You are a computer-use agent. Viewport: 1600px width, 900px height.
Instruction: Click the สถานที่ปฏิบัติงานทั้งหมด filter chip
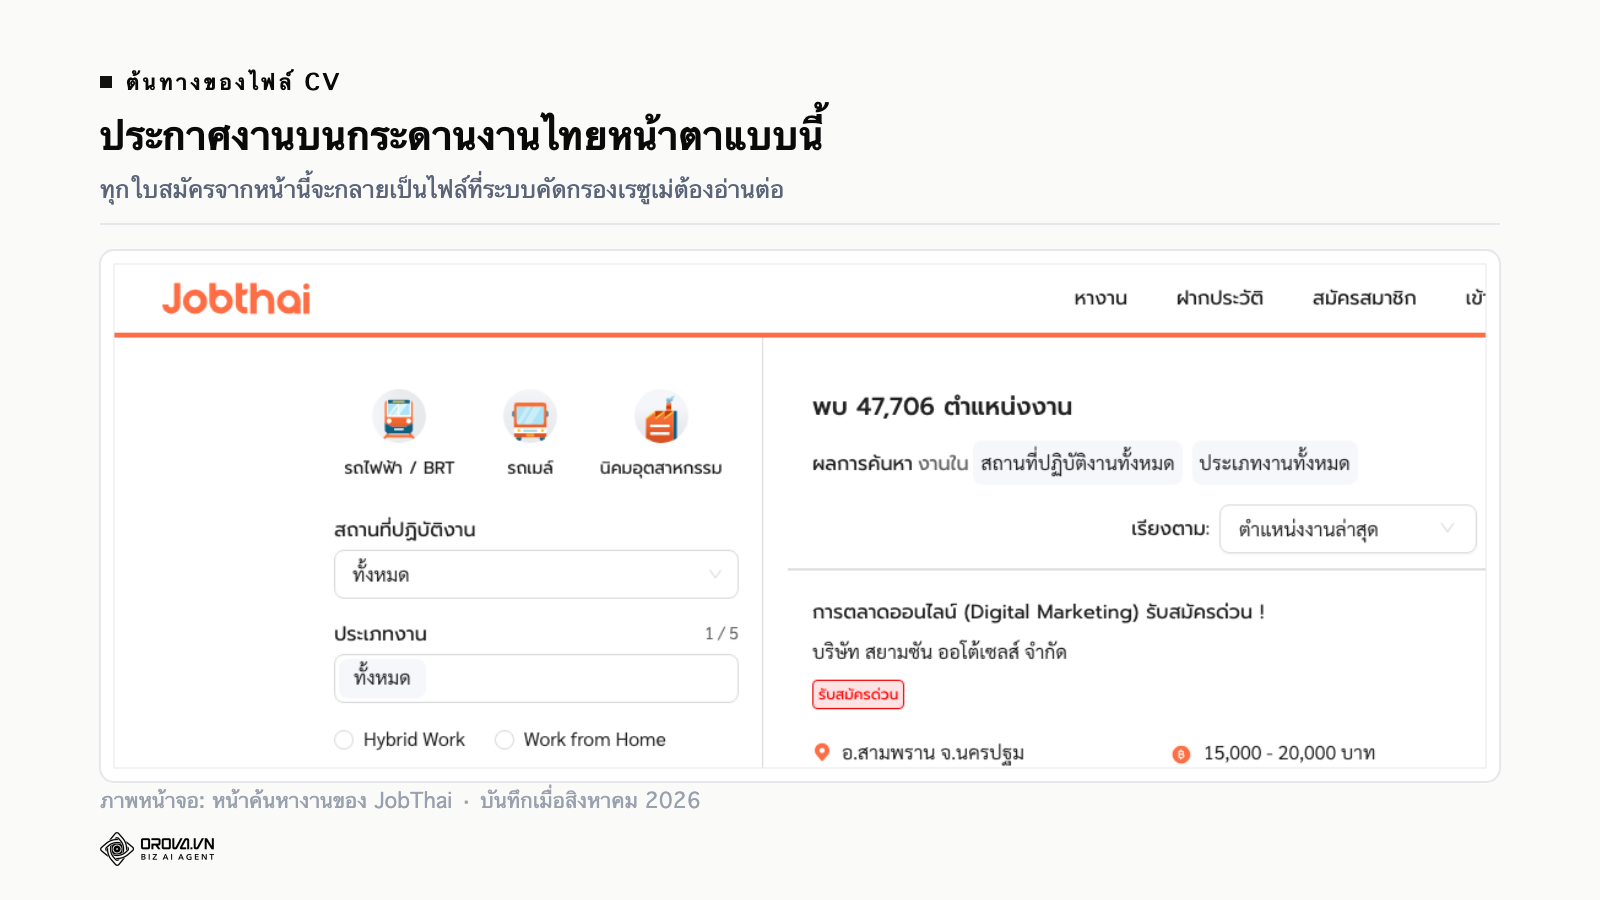pyautogui.click(x=1077, y=463)
